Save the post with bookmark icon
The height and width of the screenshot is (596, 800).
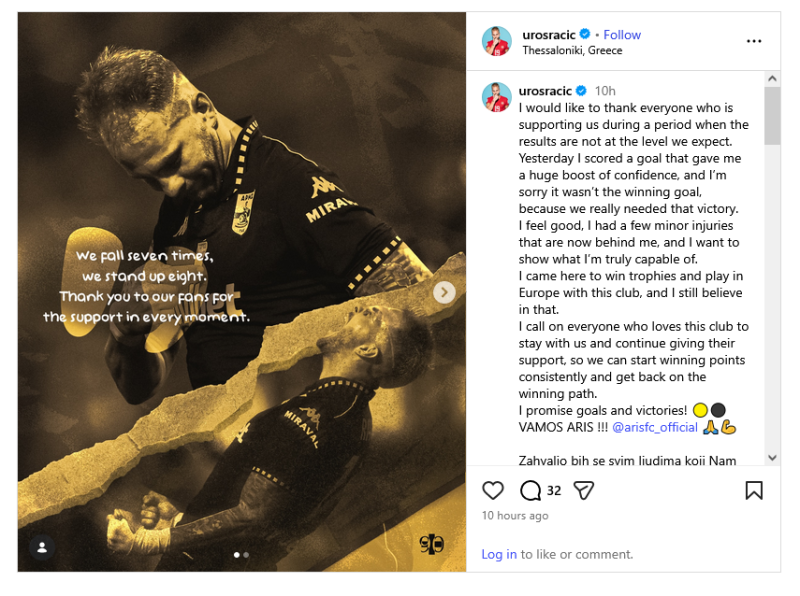[754, 490]
